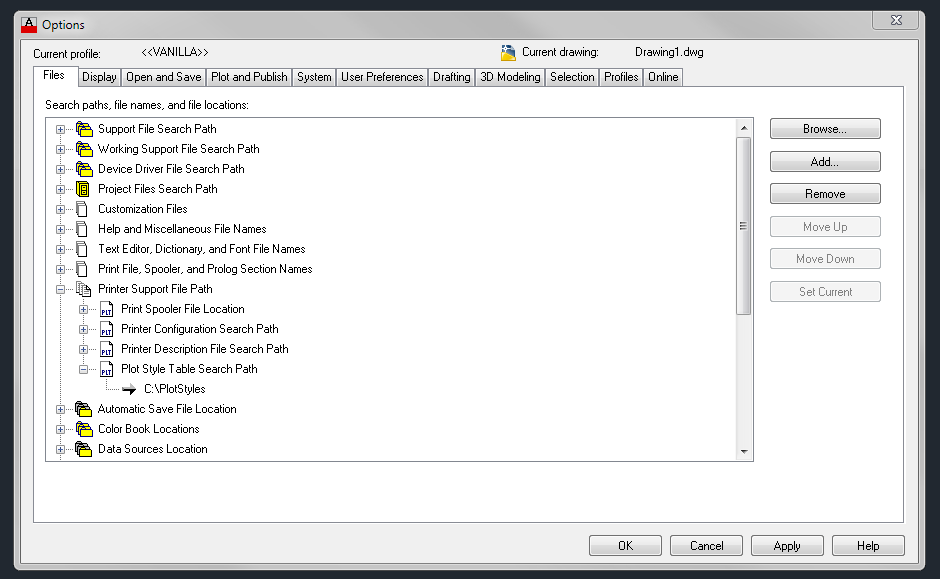Collapse the Printer Support File Path node
Viewport: 940px width, 579px height.
point(61,289)
